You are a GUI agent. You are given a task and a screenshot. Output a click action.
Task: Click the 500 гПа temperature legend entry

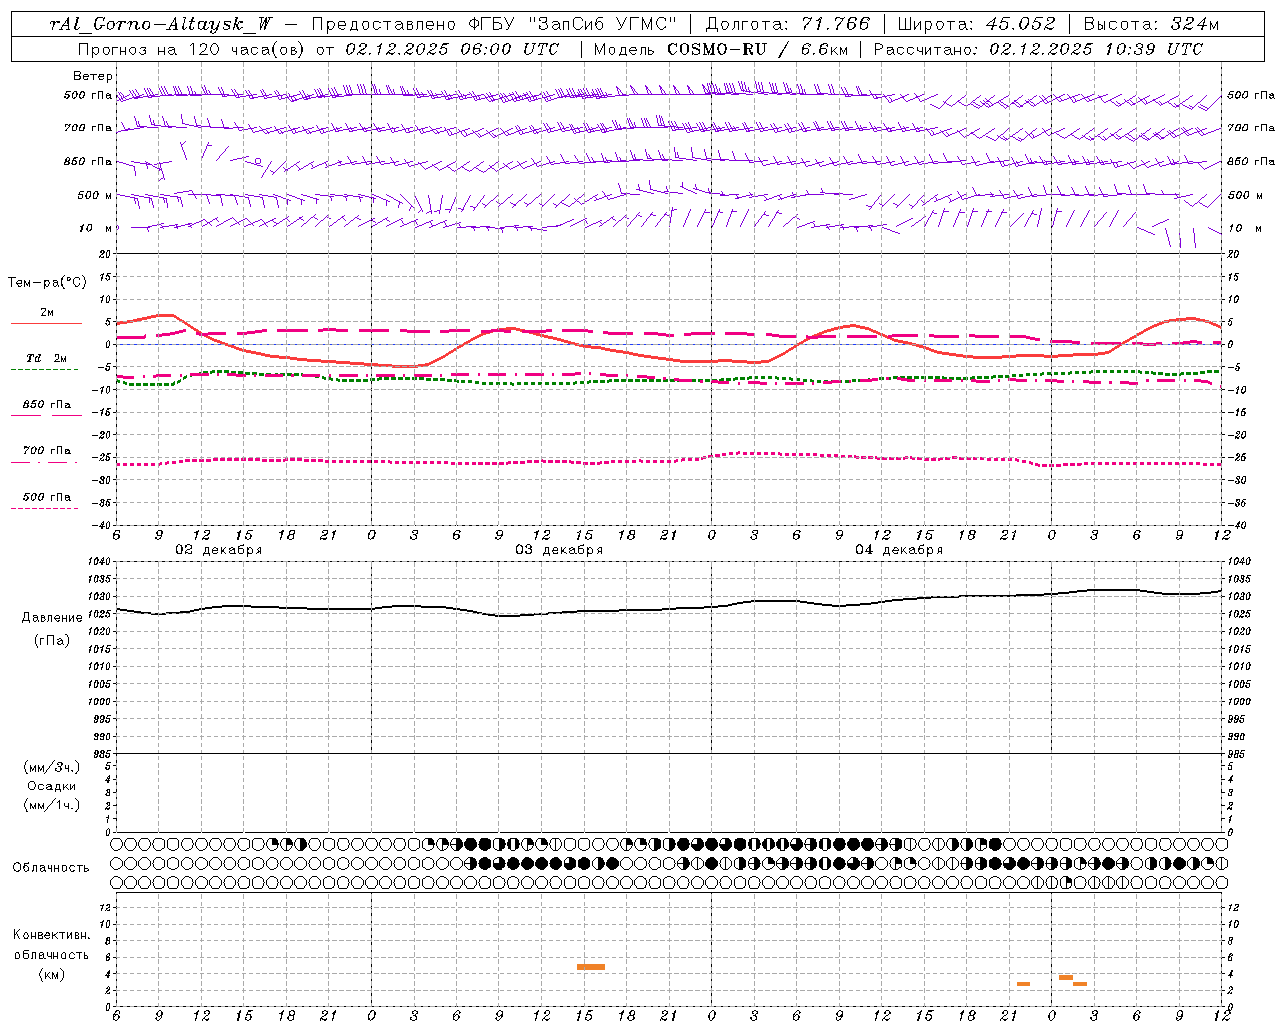click(46, 497)
